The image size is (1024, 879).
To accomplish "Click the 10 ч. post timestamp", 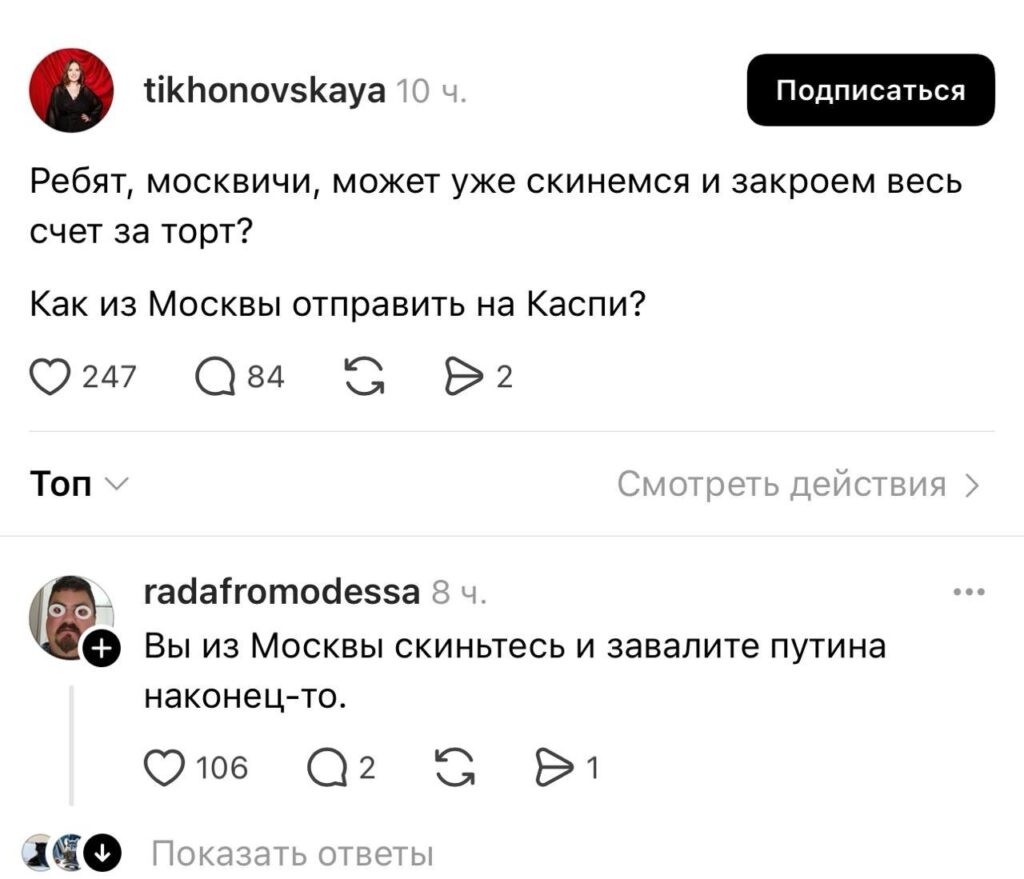I will coord(431,93).
